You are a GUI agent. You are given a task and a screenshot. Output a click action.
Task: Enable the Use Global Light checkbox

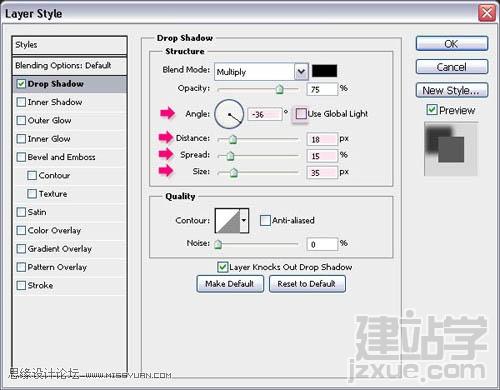(301, 114)
